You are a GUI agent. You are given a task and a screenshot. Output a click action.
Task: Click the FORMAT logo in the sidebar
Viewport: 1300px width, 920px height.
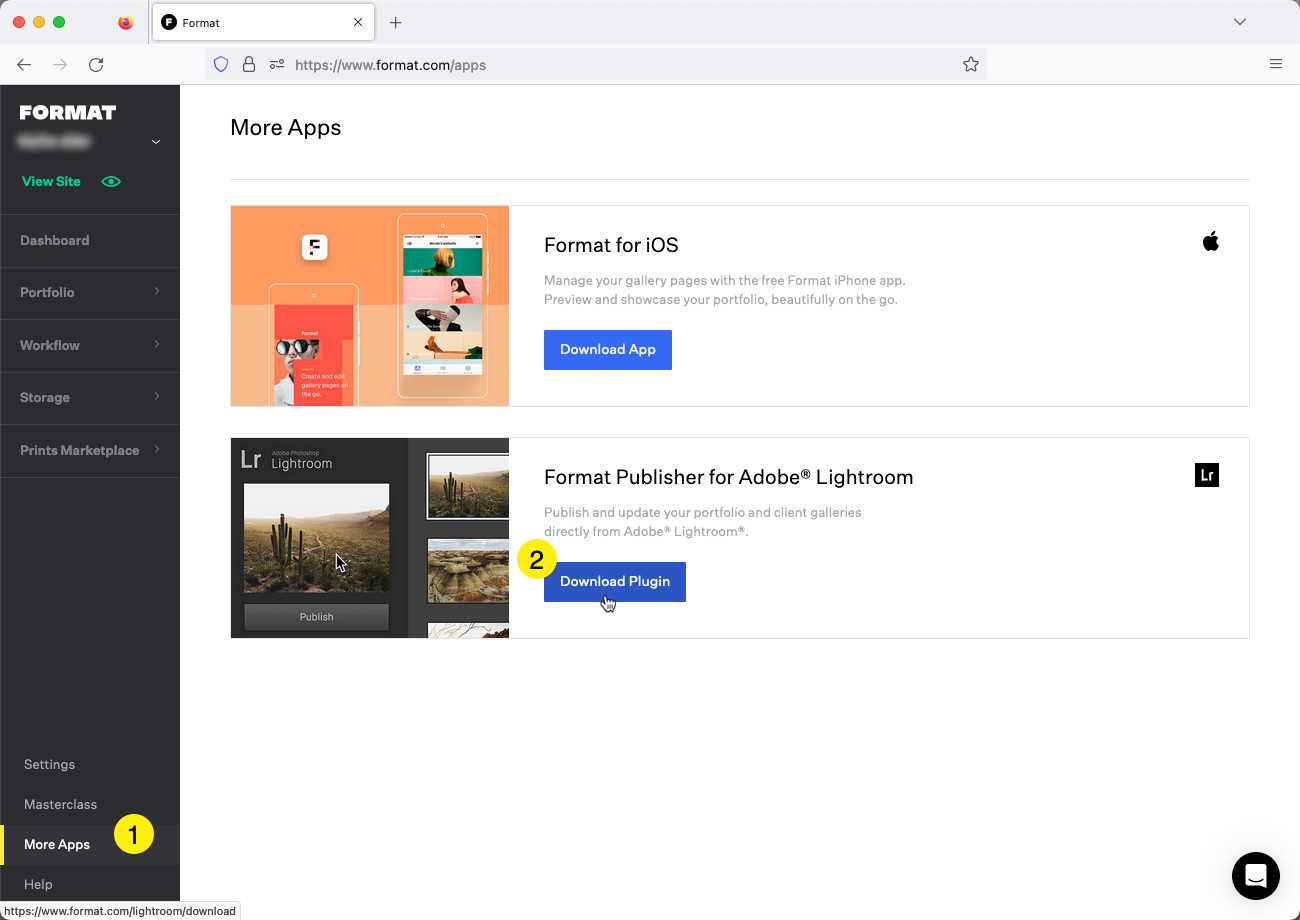pyautogui.click(x=68, y=112)
